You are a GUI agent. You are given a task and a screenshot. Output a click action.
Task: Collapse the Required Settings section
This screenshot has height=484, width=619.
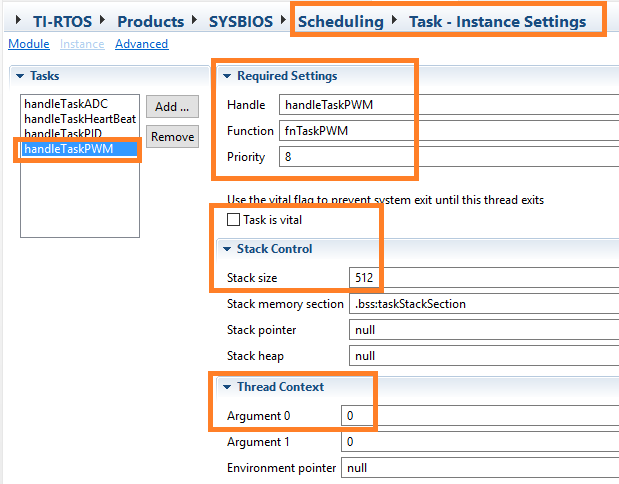point(227,76)
